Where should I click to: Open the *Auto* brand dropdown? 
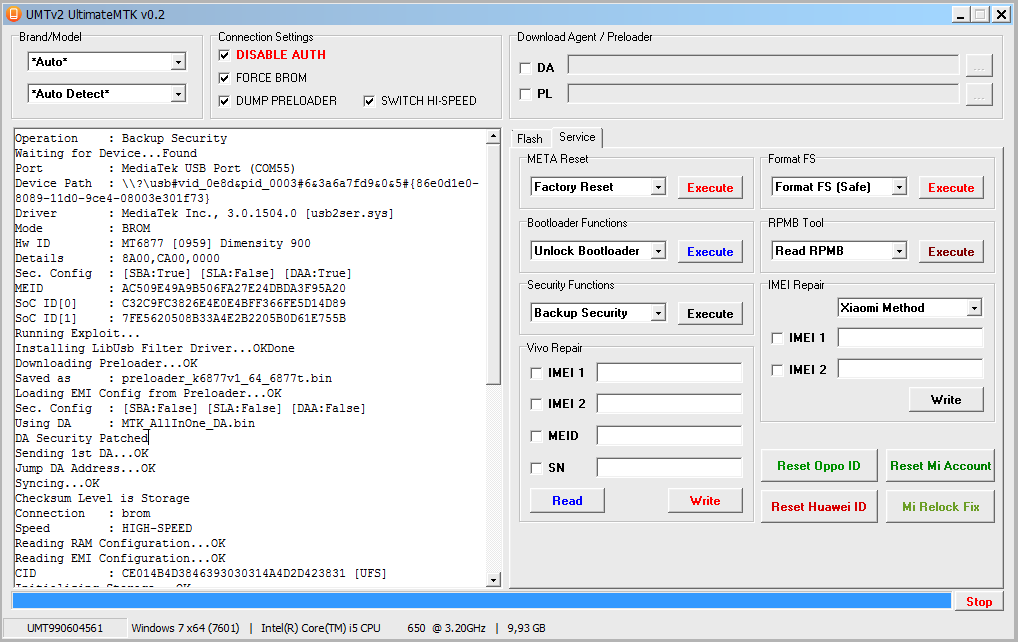pyautogui.click(x=178, y=62)
